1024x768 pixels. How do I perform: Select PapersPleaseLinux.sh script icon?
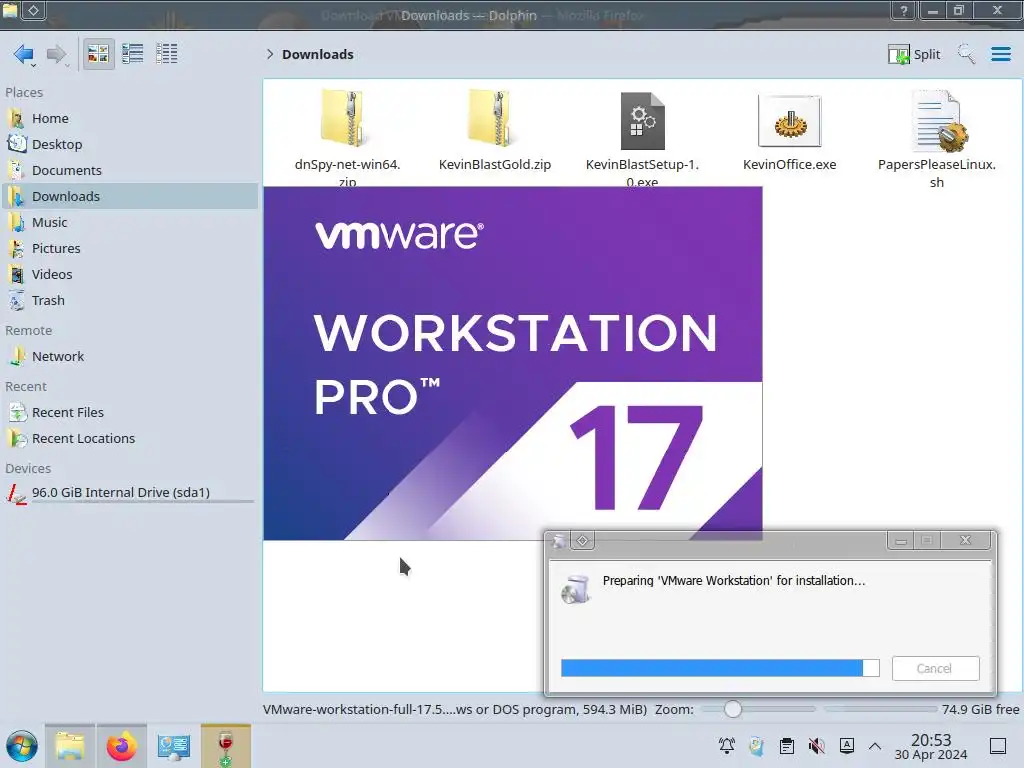(938, 121)
